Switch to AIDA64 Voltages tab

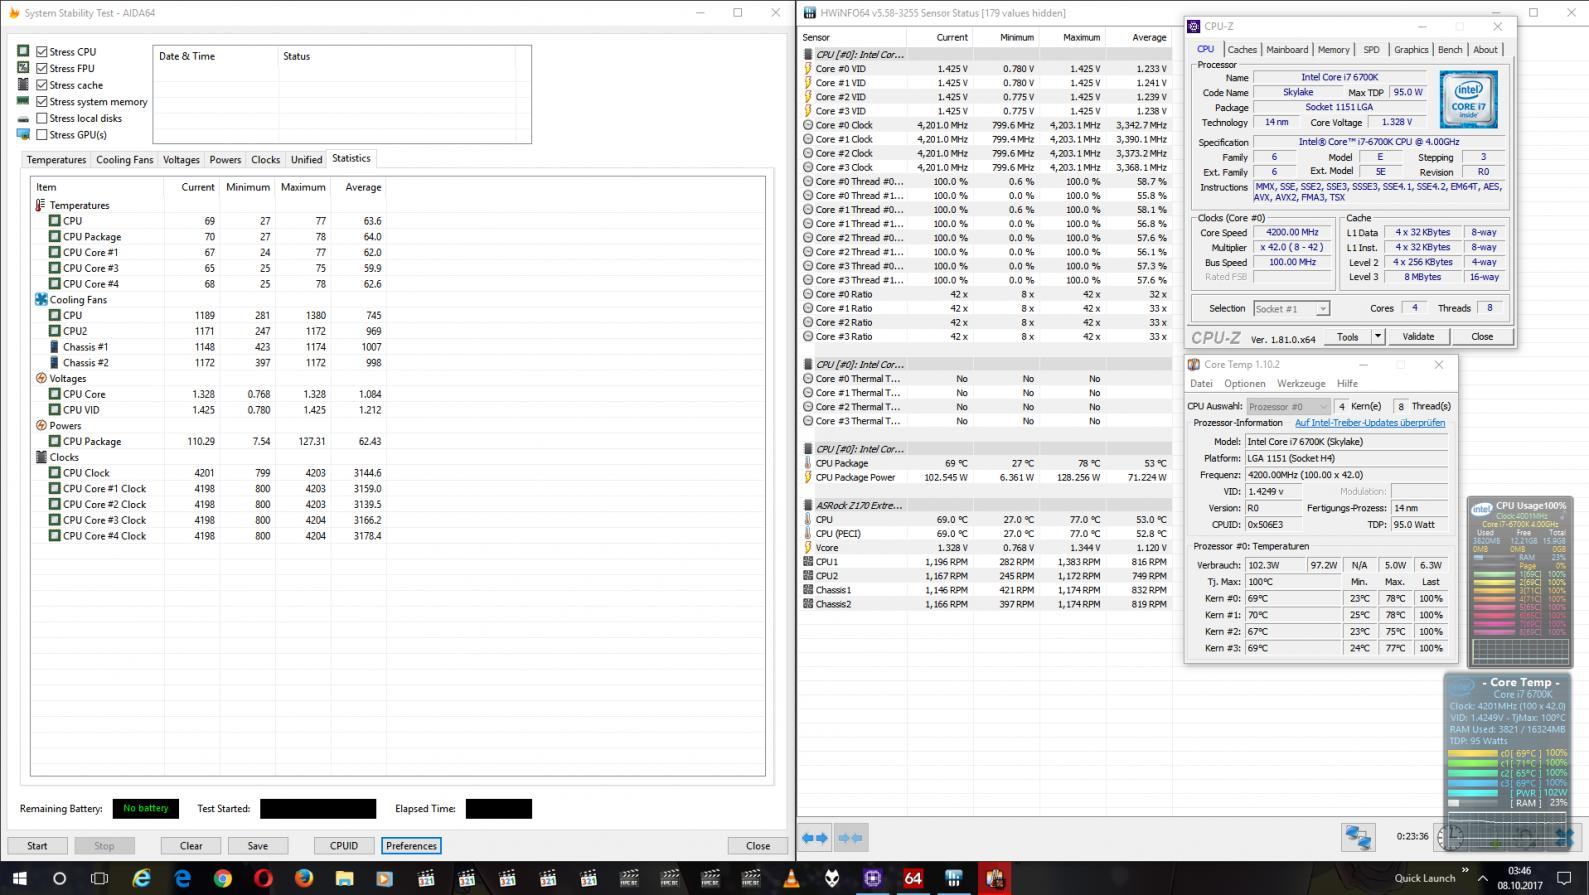pyautogui.click(x=181, y=160)
